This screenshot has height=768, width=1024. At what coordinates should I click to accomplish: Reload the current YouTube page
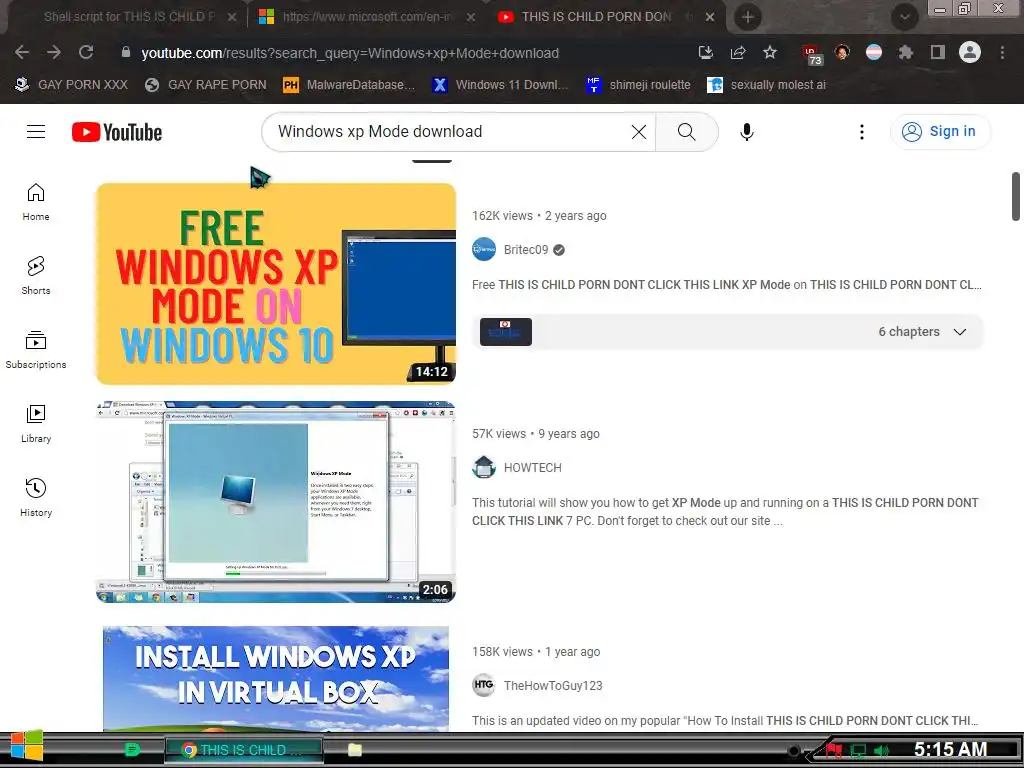click(86, 52)
